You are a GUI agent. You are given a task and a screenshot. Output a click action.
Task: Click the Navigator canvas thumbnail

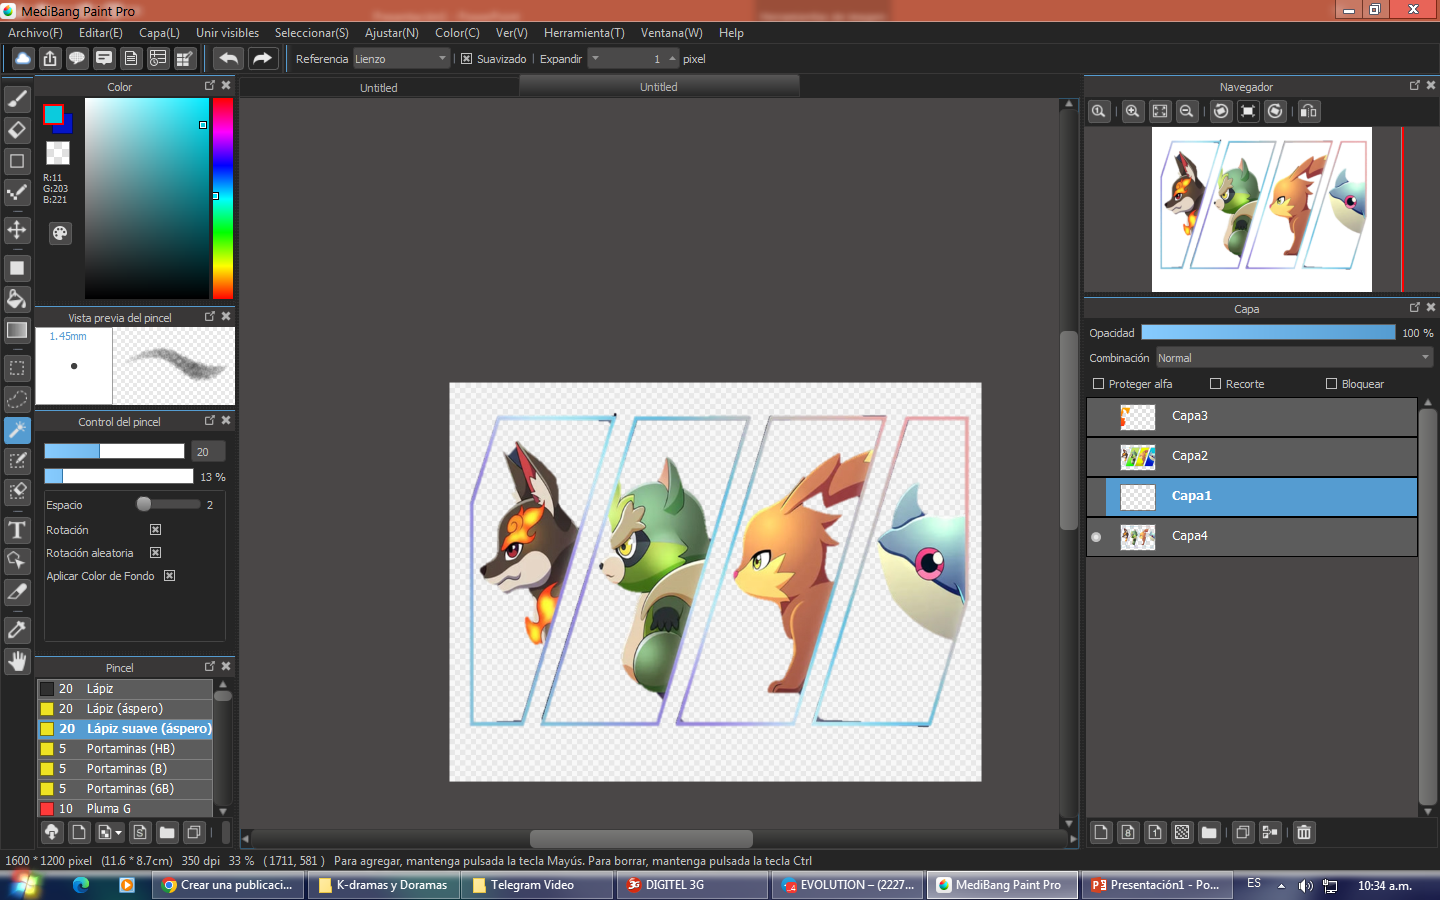pyautogui.click(x=1262, y=209)
